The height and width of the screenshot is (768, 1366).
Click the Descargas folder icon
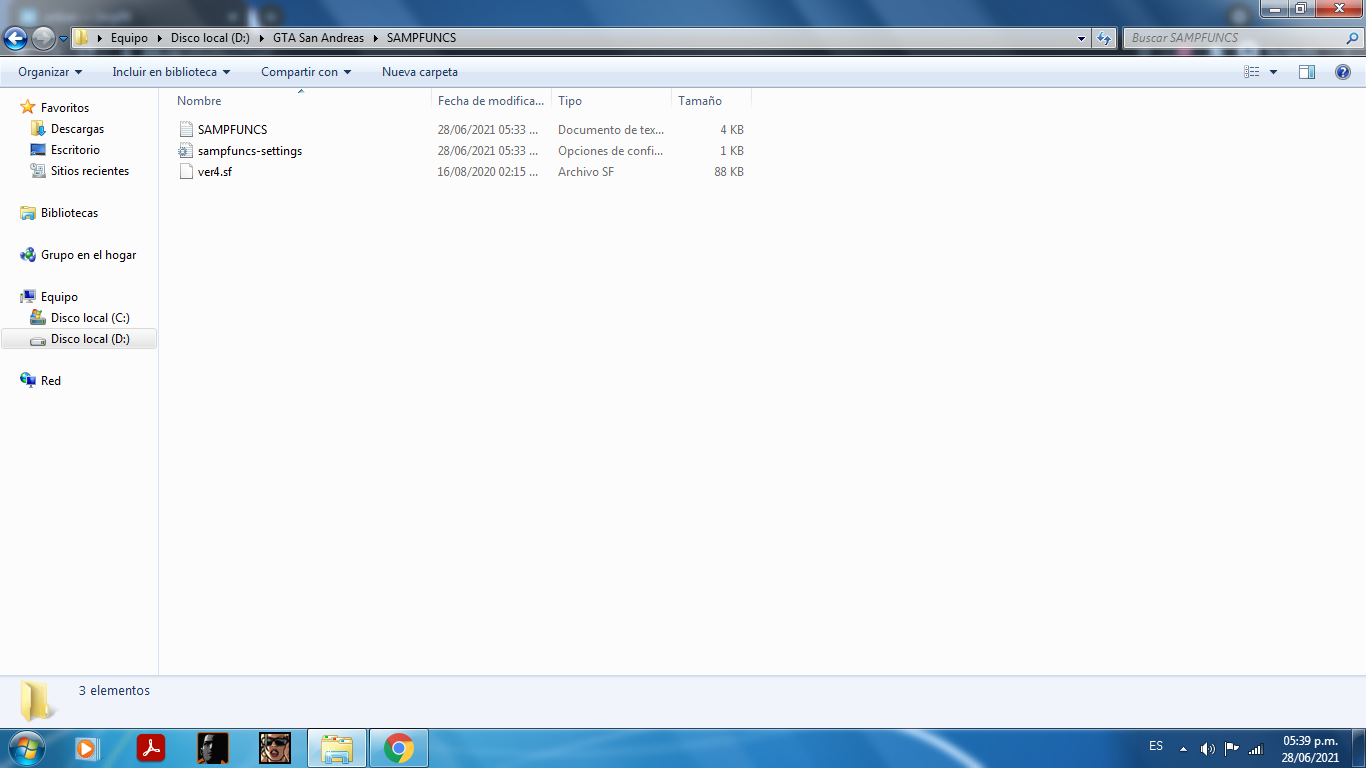[x=38, y=129]
